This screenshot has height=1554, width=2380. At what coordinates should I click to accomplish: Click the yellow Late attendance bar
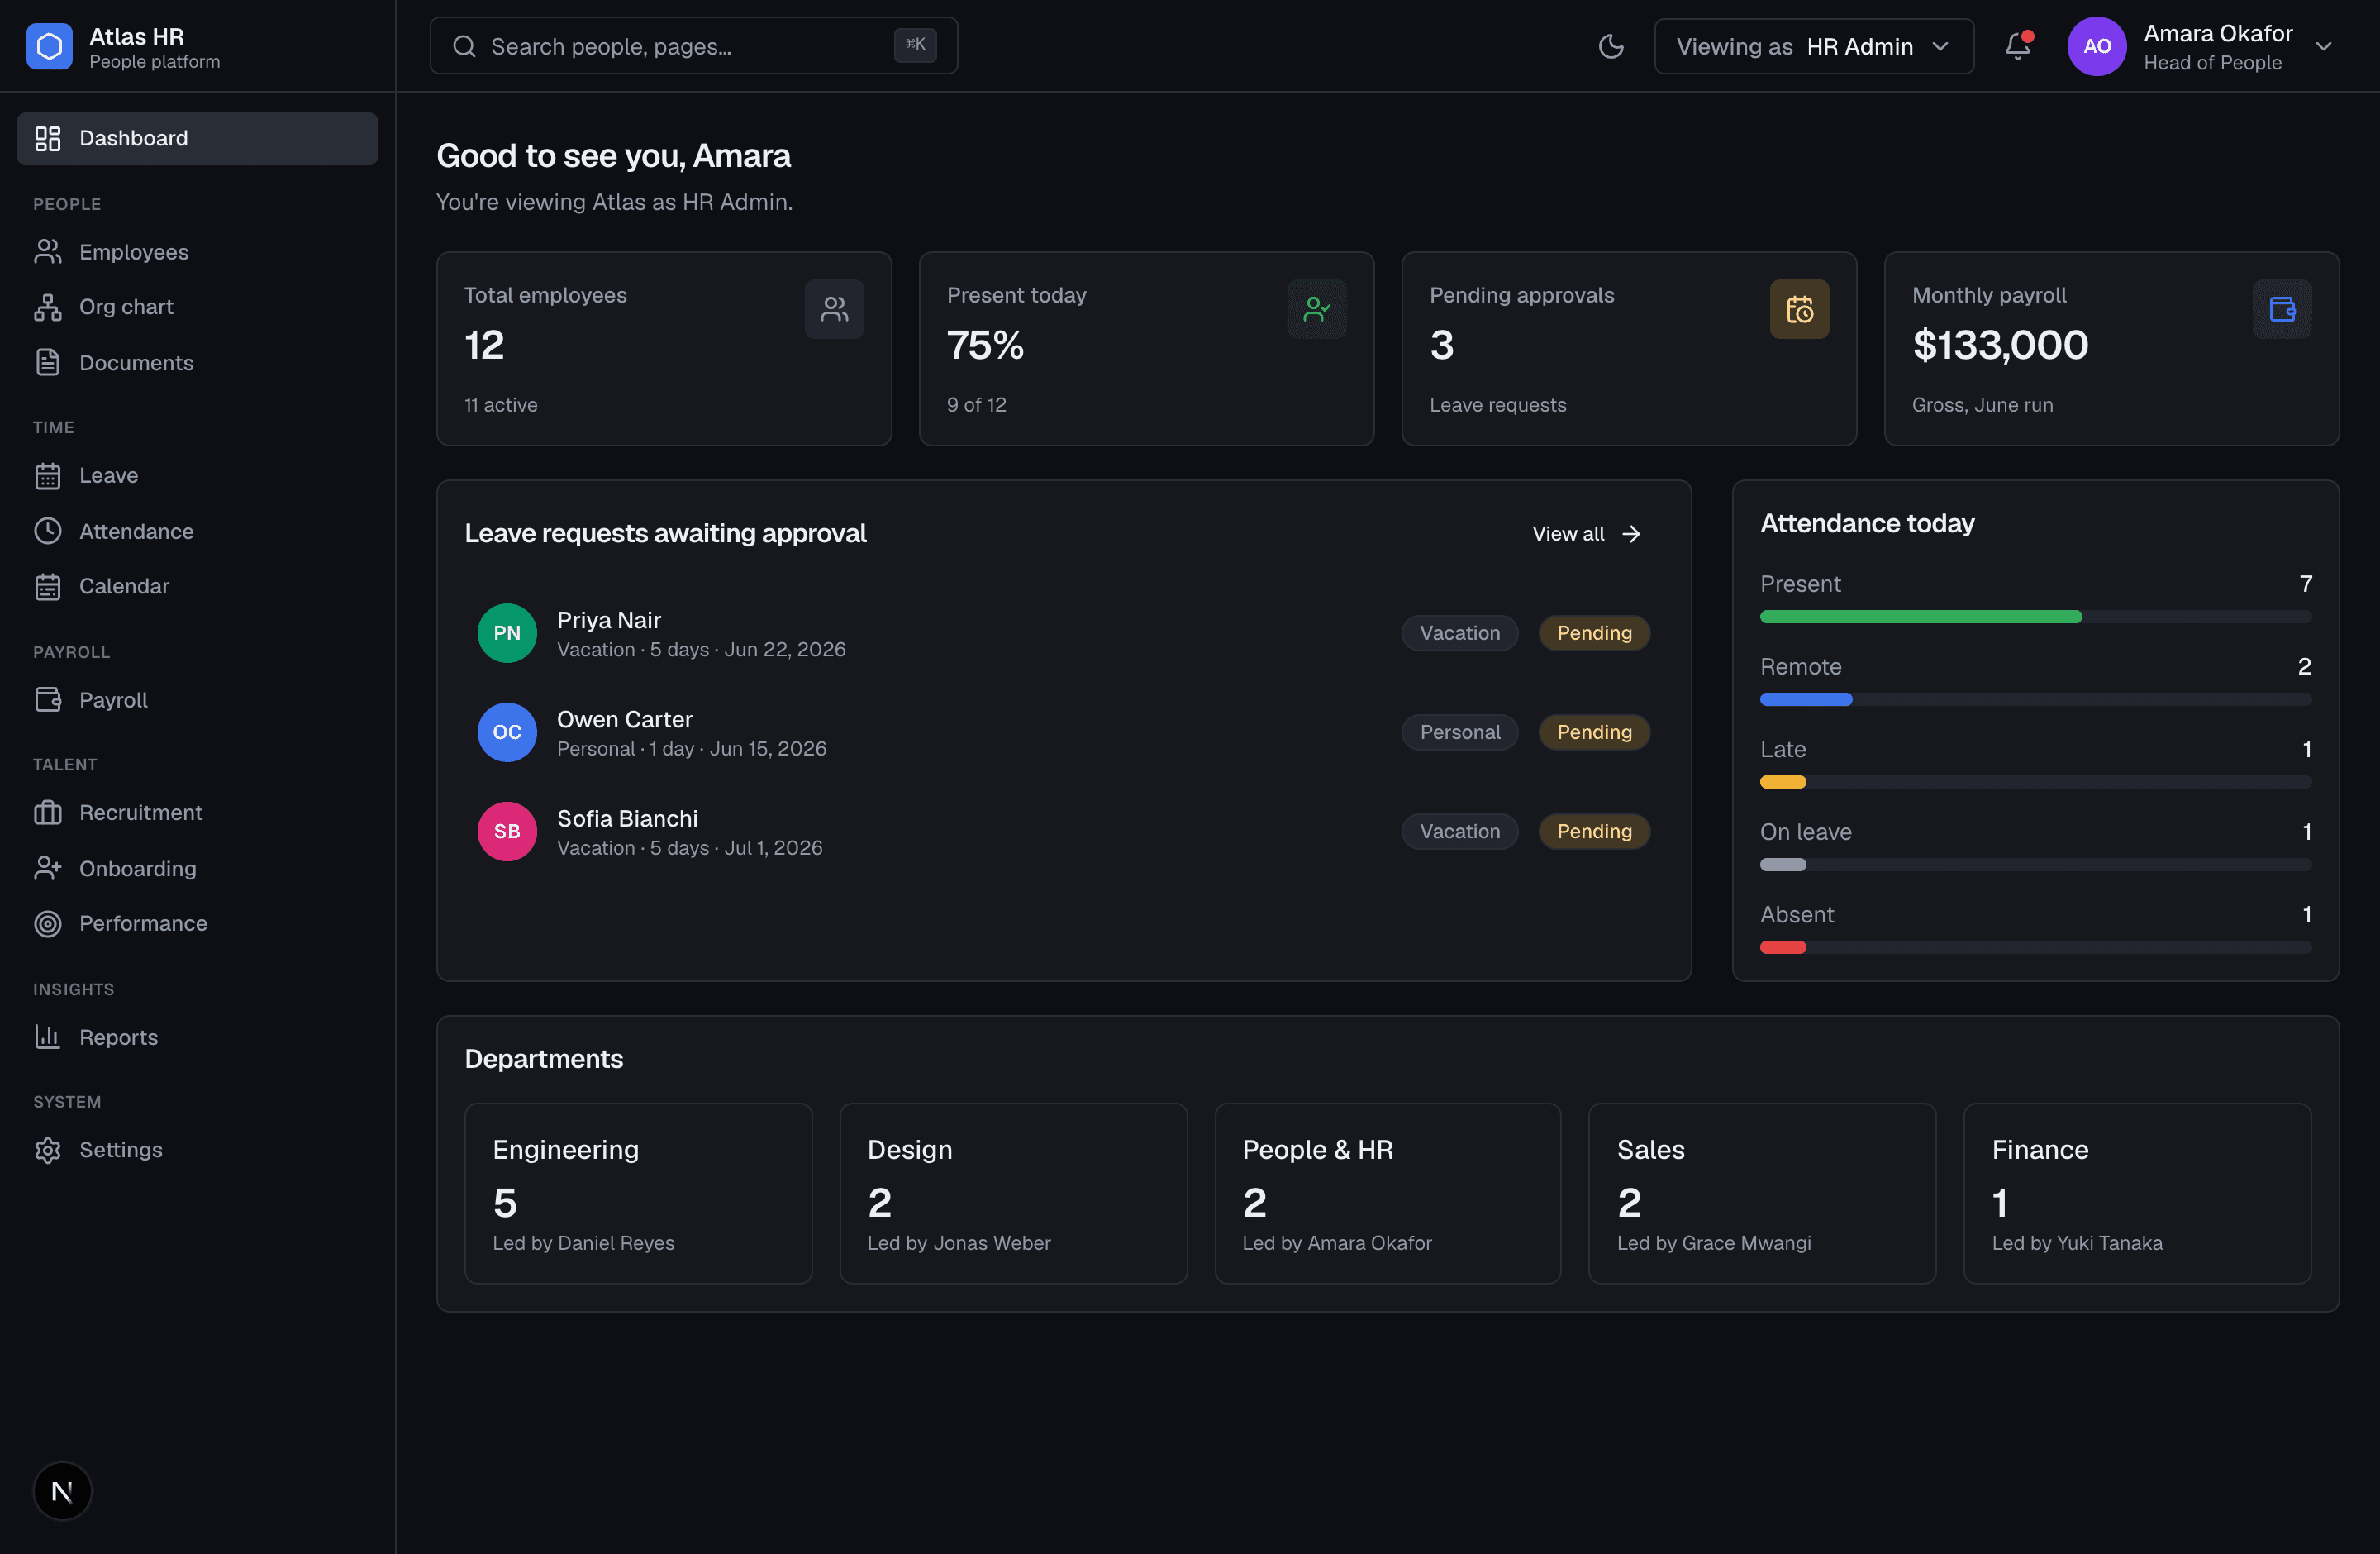[x=1783, y=782]
